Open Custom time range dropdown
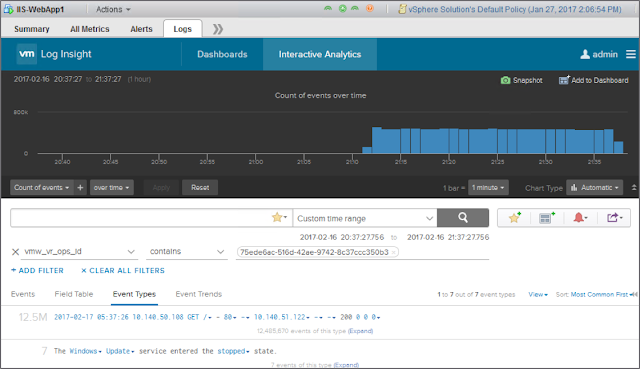The height and width of the screenshot is (369, 640). (365, 218)
